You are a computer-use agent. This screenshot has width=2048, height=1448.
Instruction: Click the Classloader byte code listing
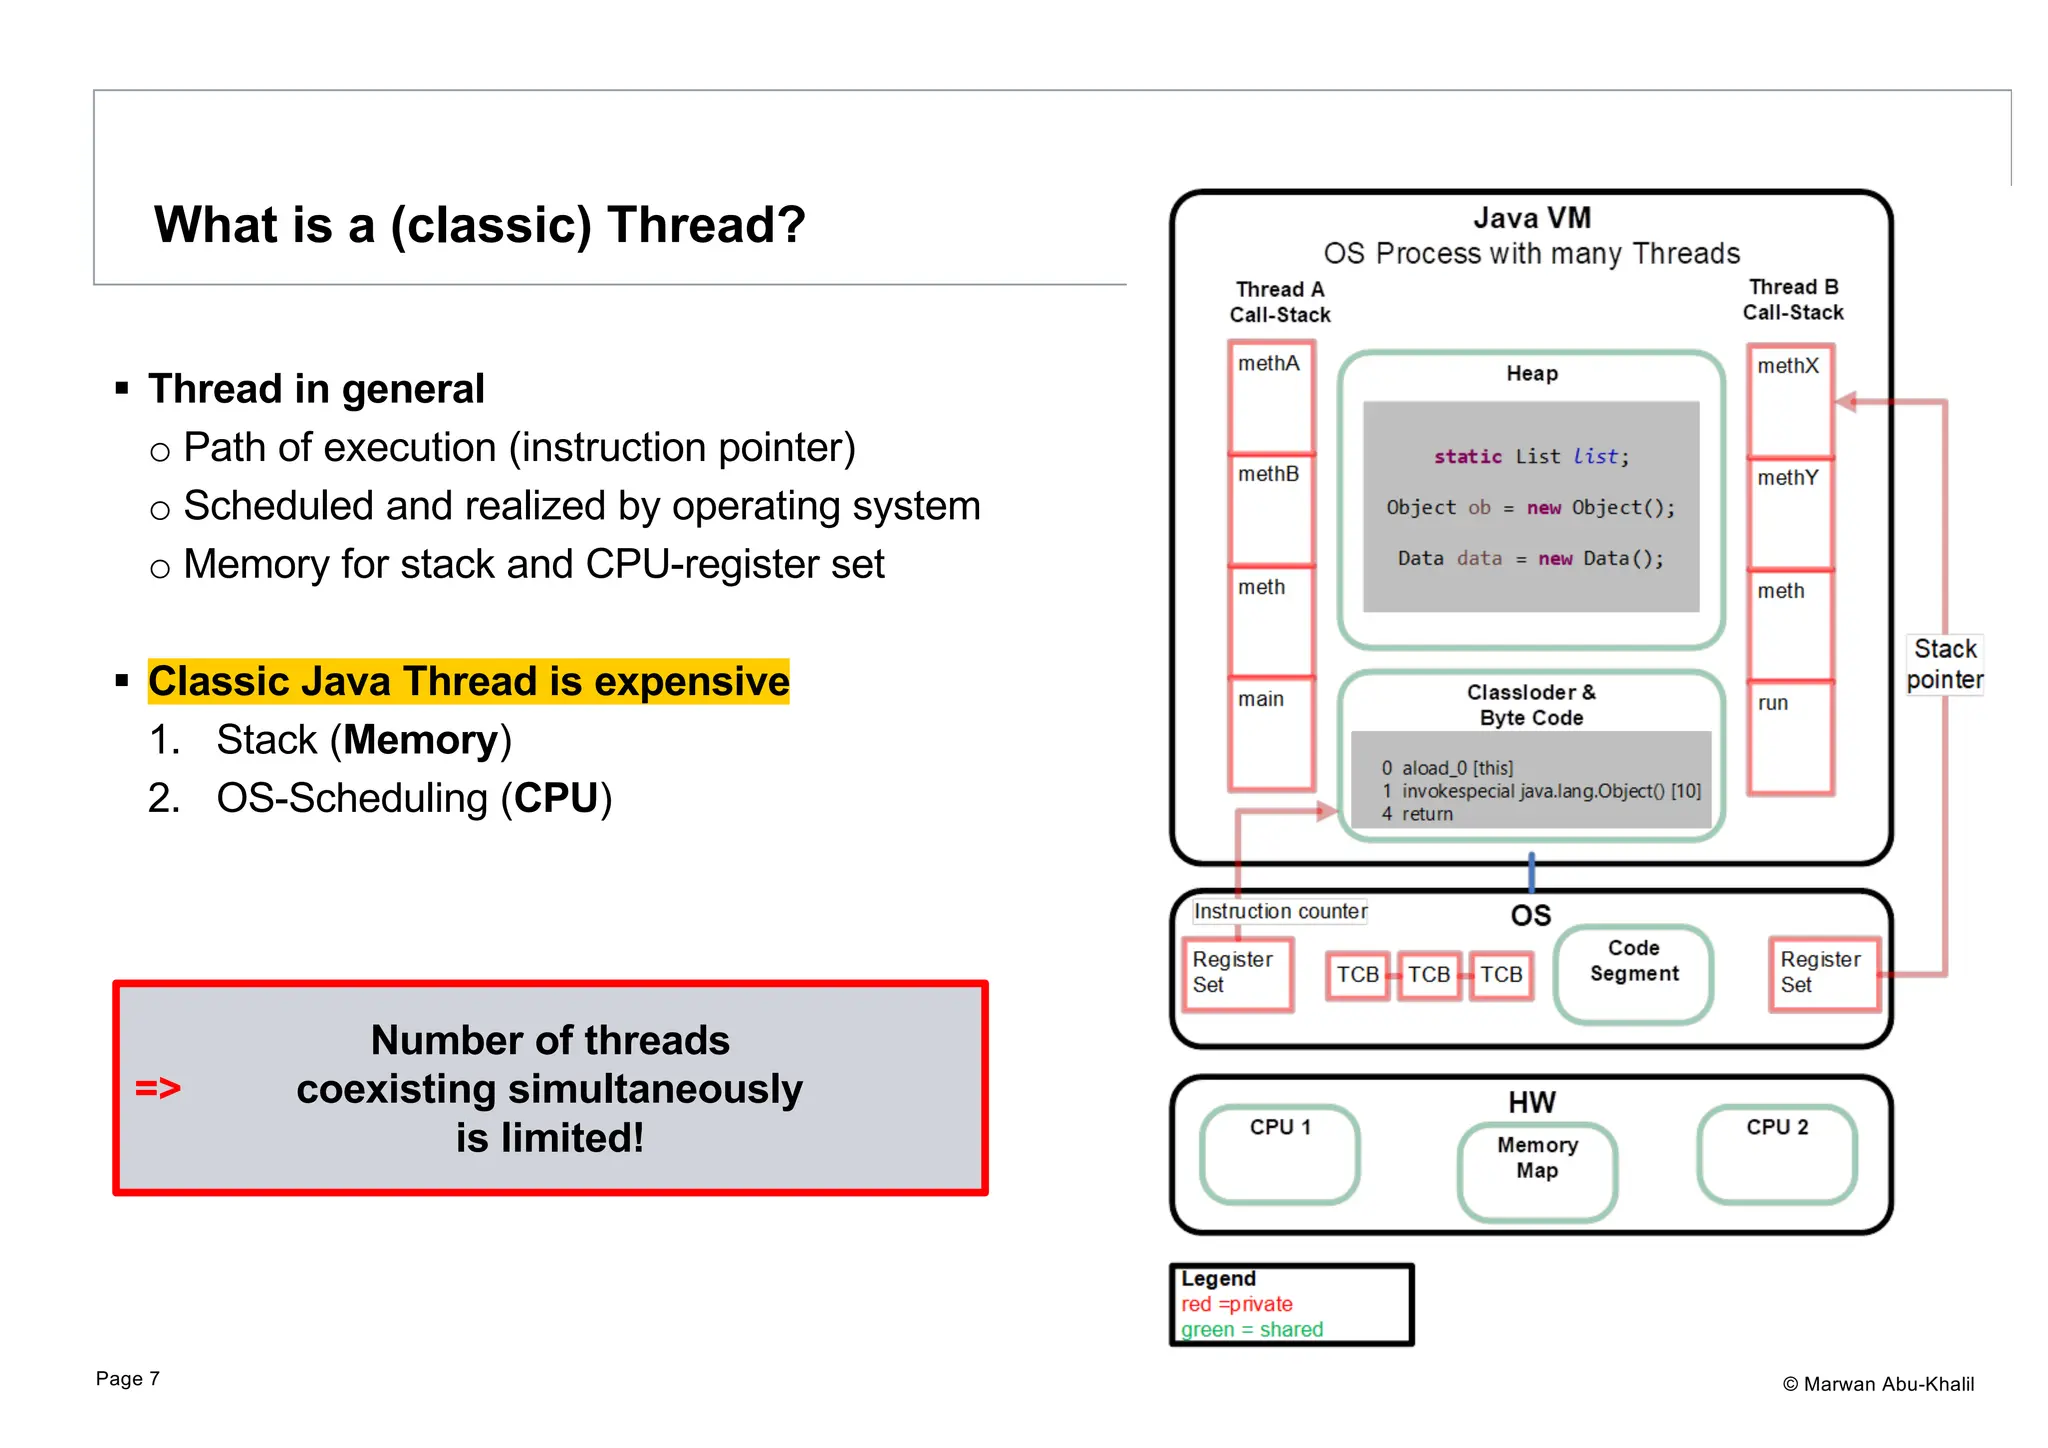(x=1530, y=791)
